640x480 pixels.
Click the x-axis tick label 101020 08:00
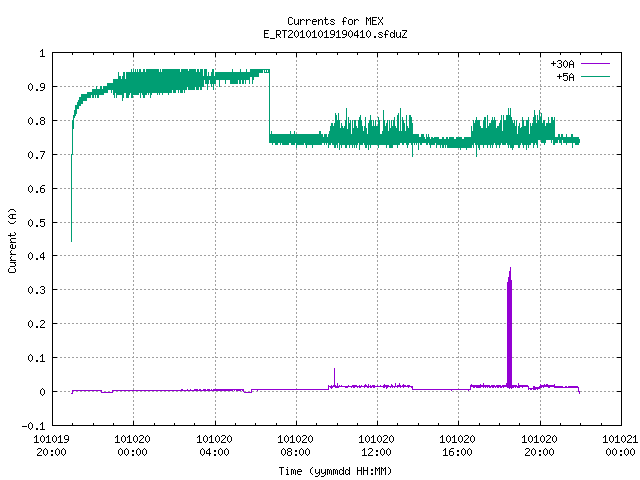pos(296,445)
